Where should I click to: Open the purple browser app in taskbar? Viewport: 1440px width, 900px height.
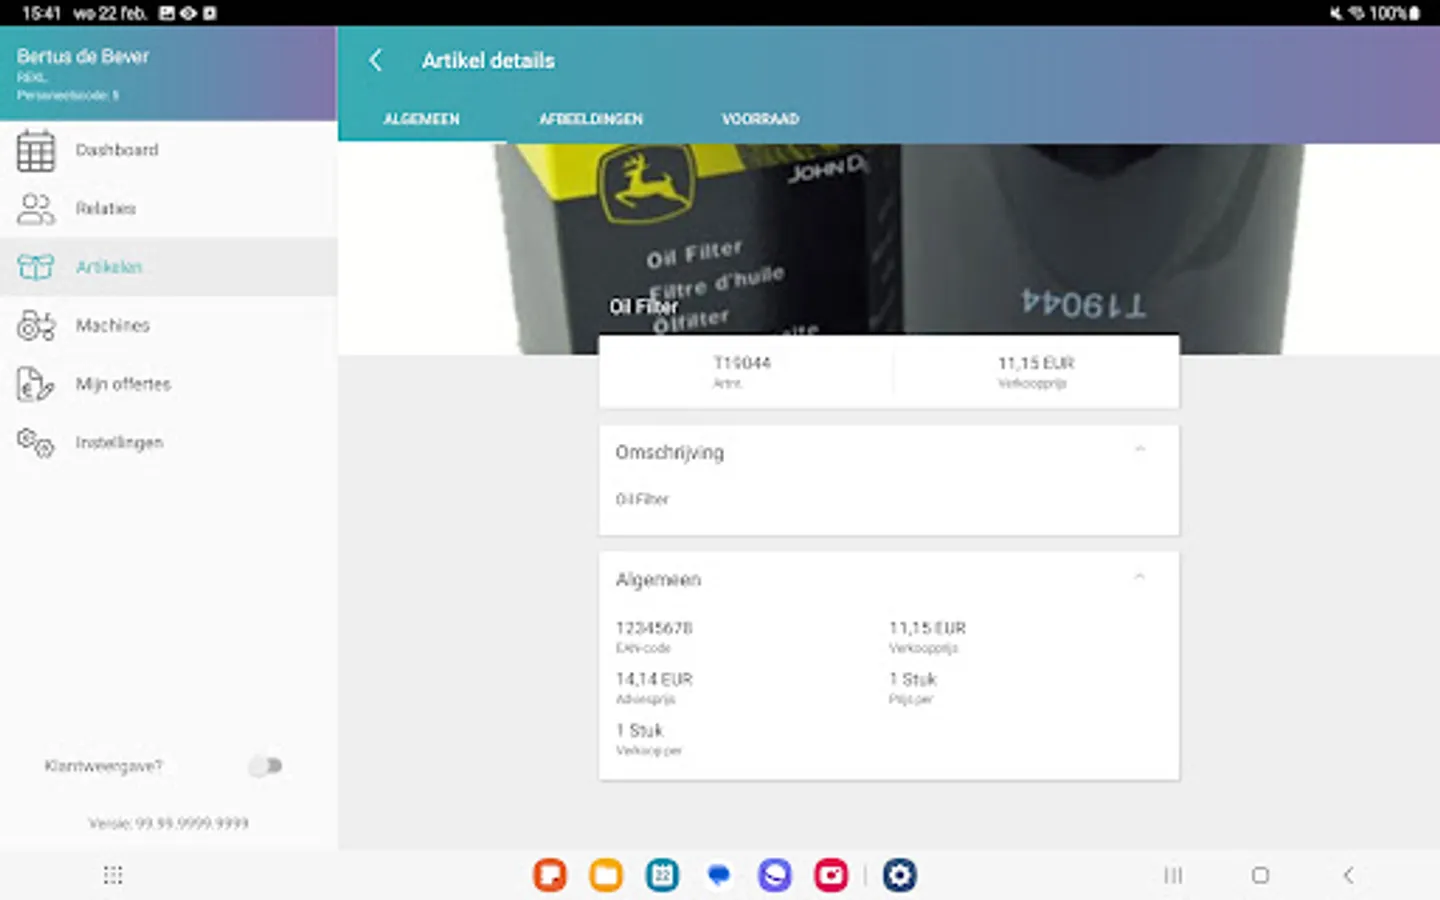(x=774, y=875)
